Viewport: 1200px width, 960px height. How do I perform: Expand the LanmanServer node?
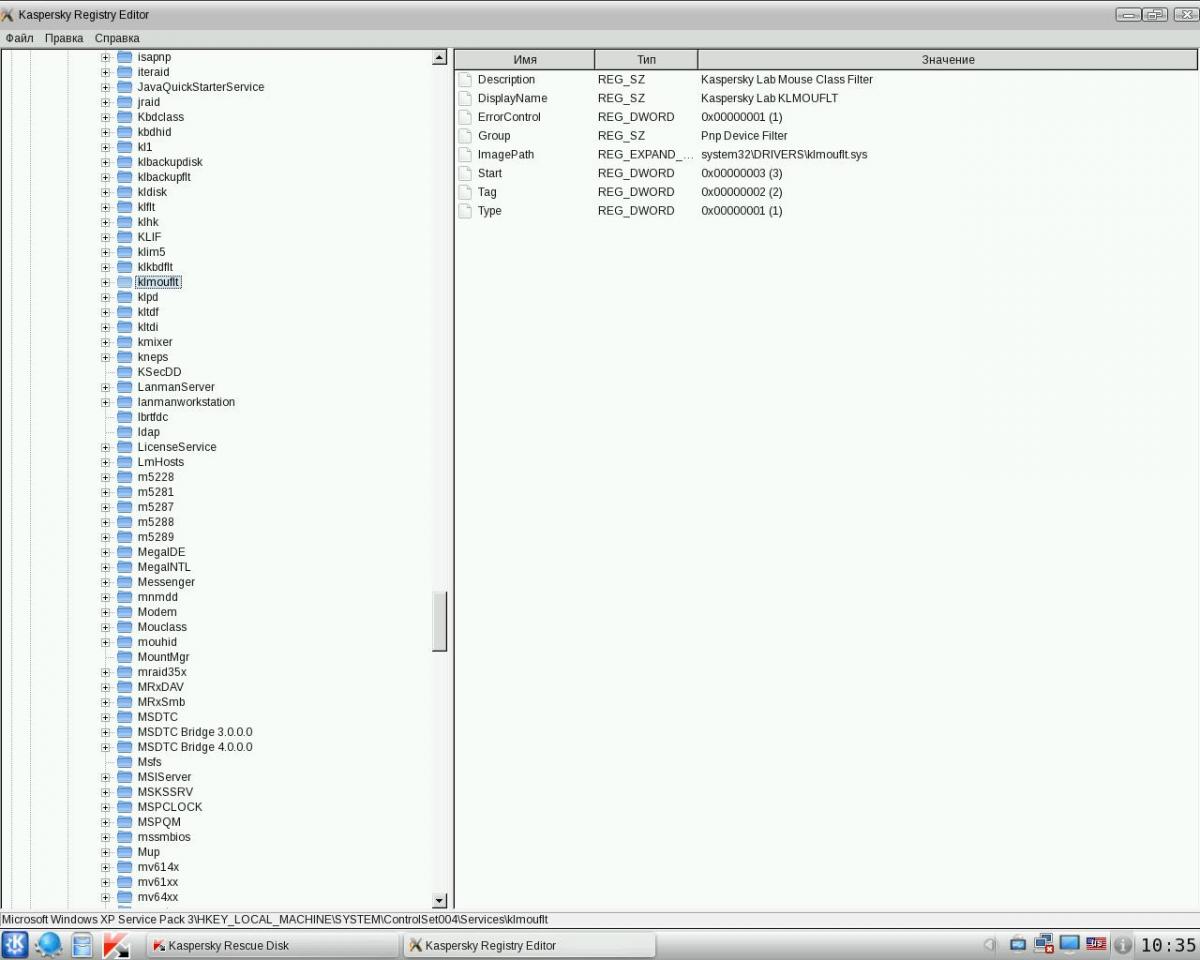pyautogui.click(x=105, y=387)
